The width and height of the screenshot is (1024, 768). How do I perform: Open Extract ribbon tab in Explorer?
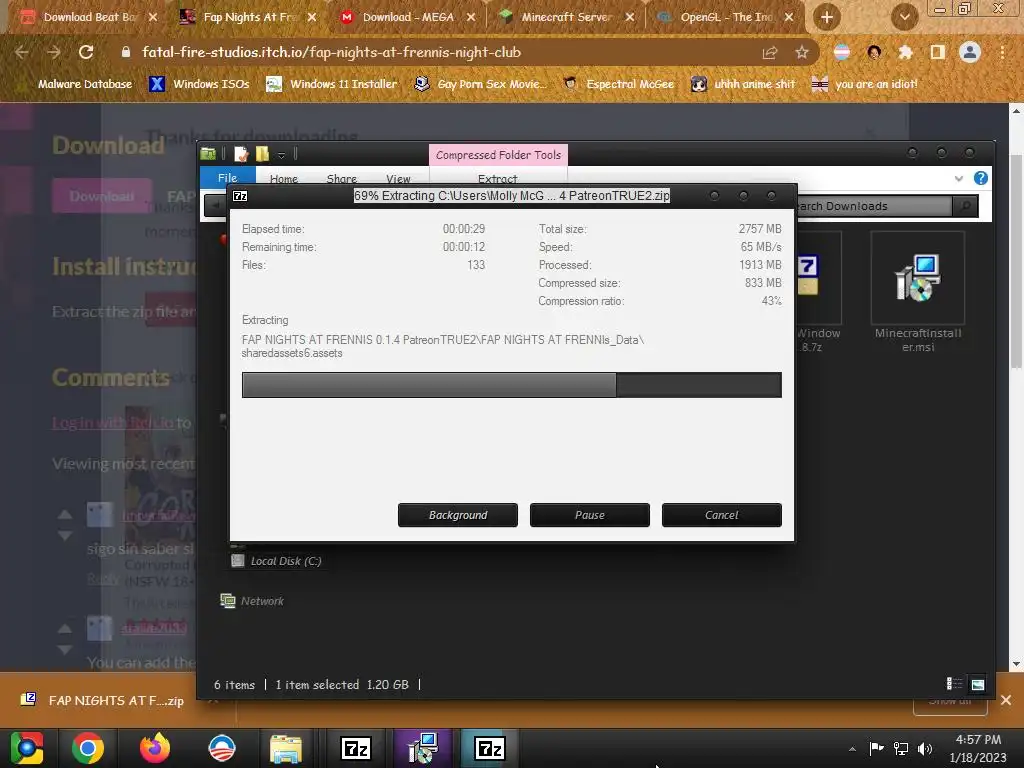[498, 179]
